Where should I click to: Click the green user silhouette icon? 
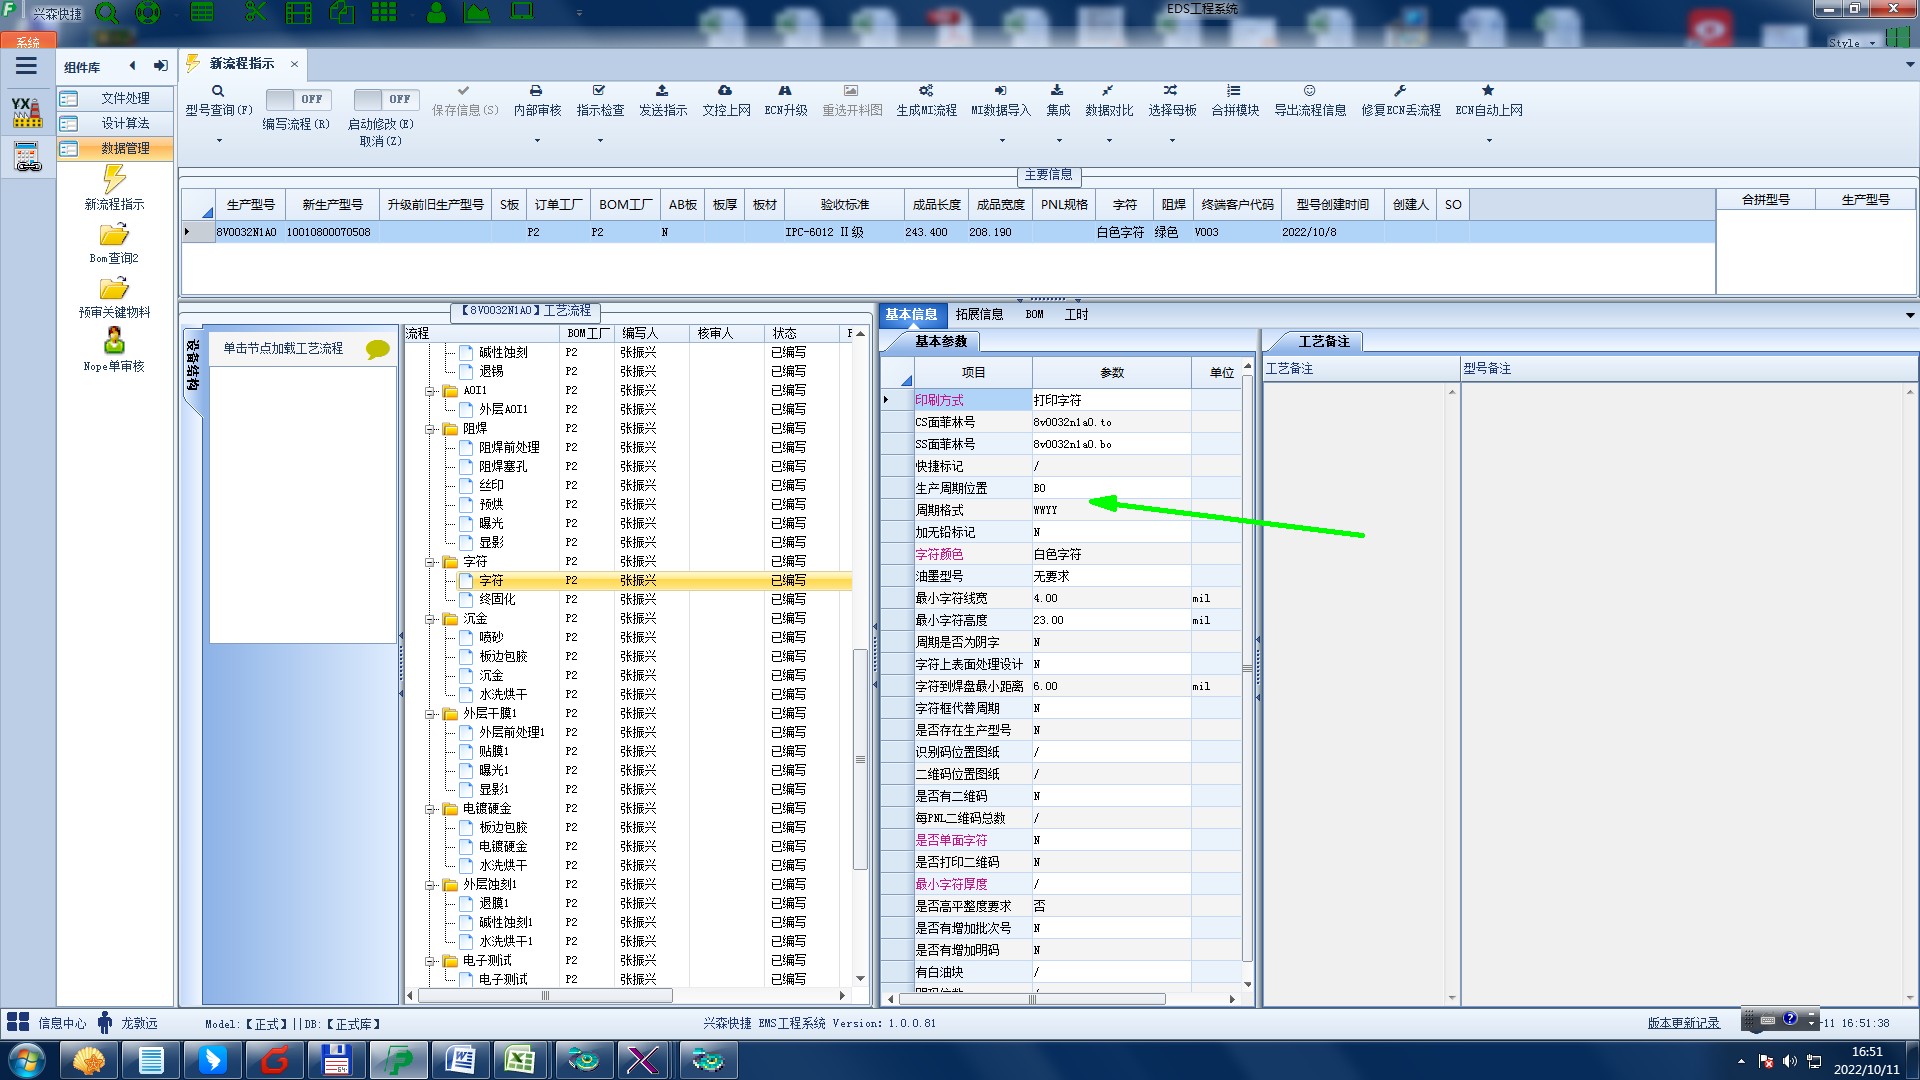436,13
